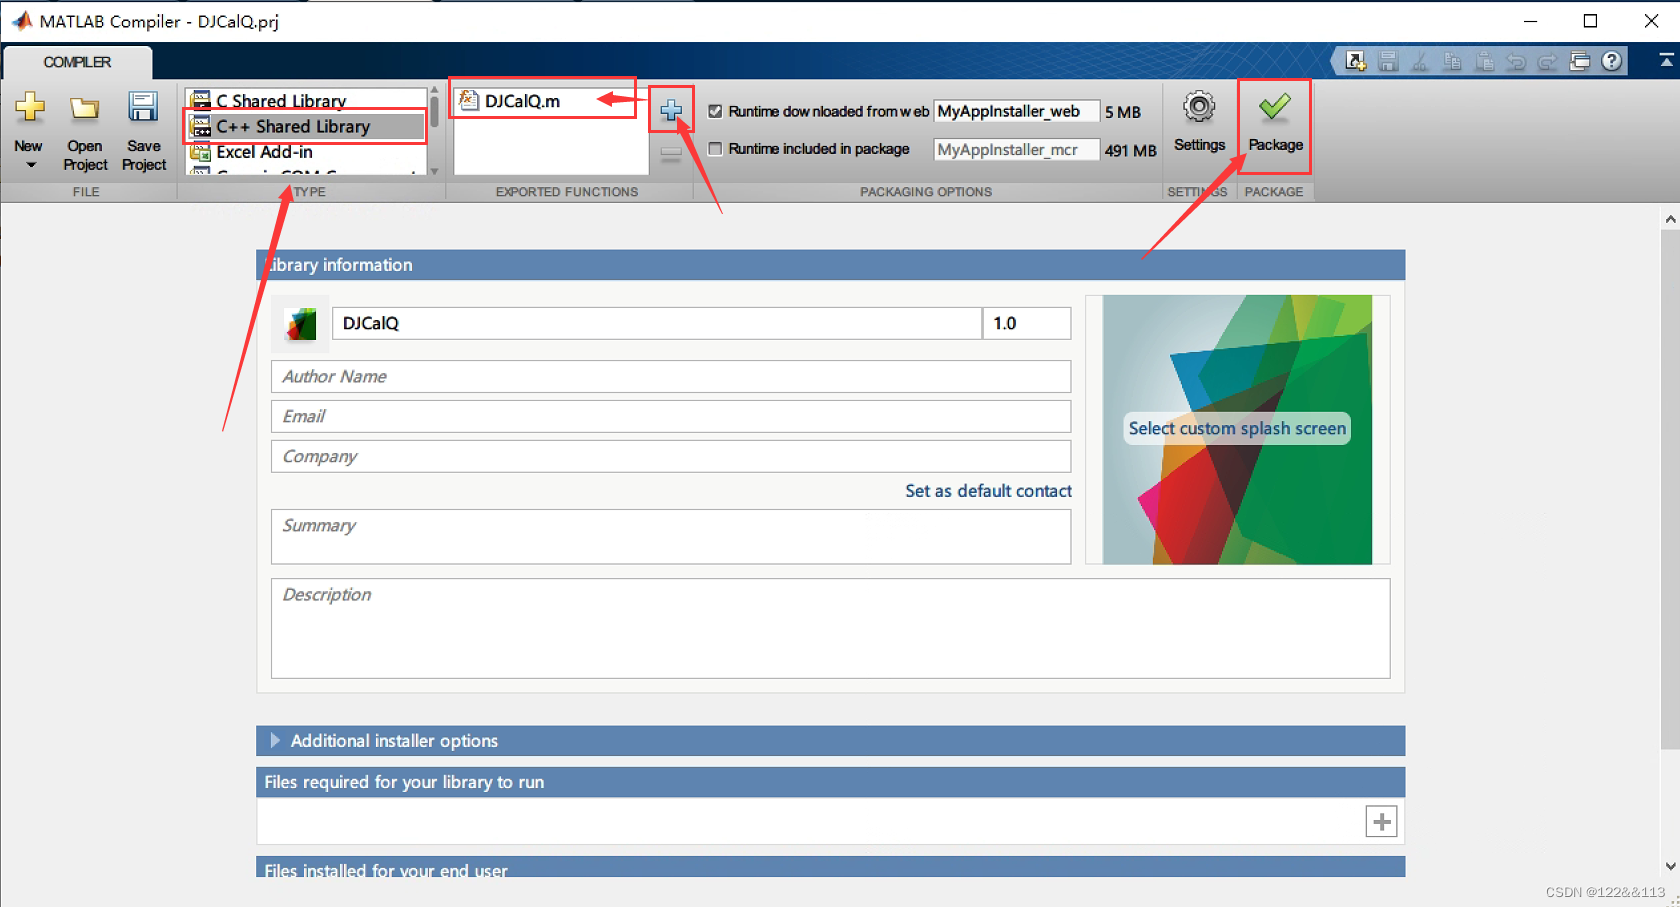
Task: Close the MATLAB Compiler window
Action: pos(1651,21)
